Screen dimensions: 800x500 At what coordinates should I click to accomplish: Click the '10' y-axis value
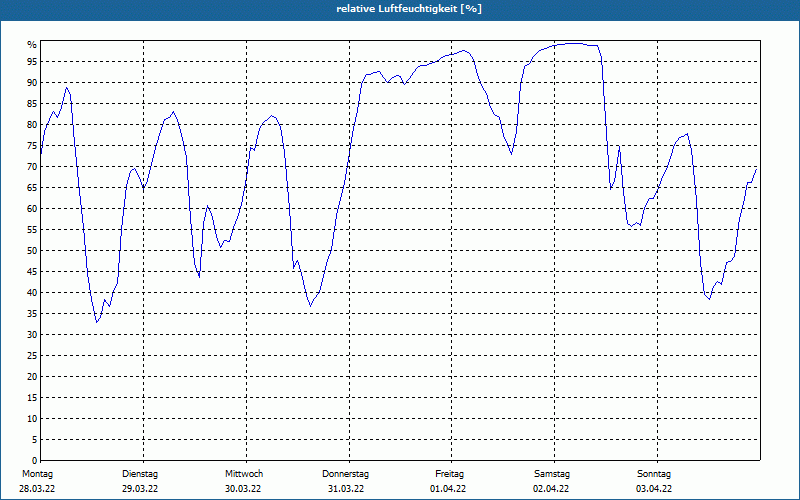click(x=32, y=418)
